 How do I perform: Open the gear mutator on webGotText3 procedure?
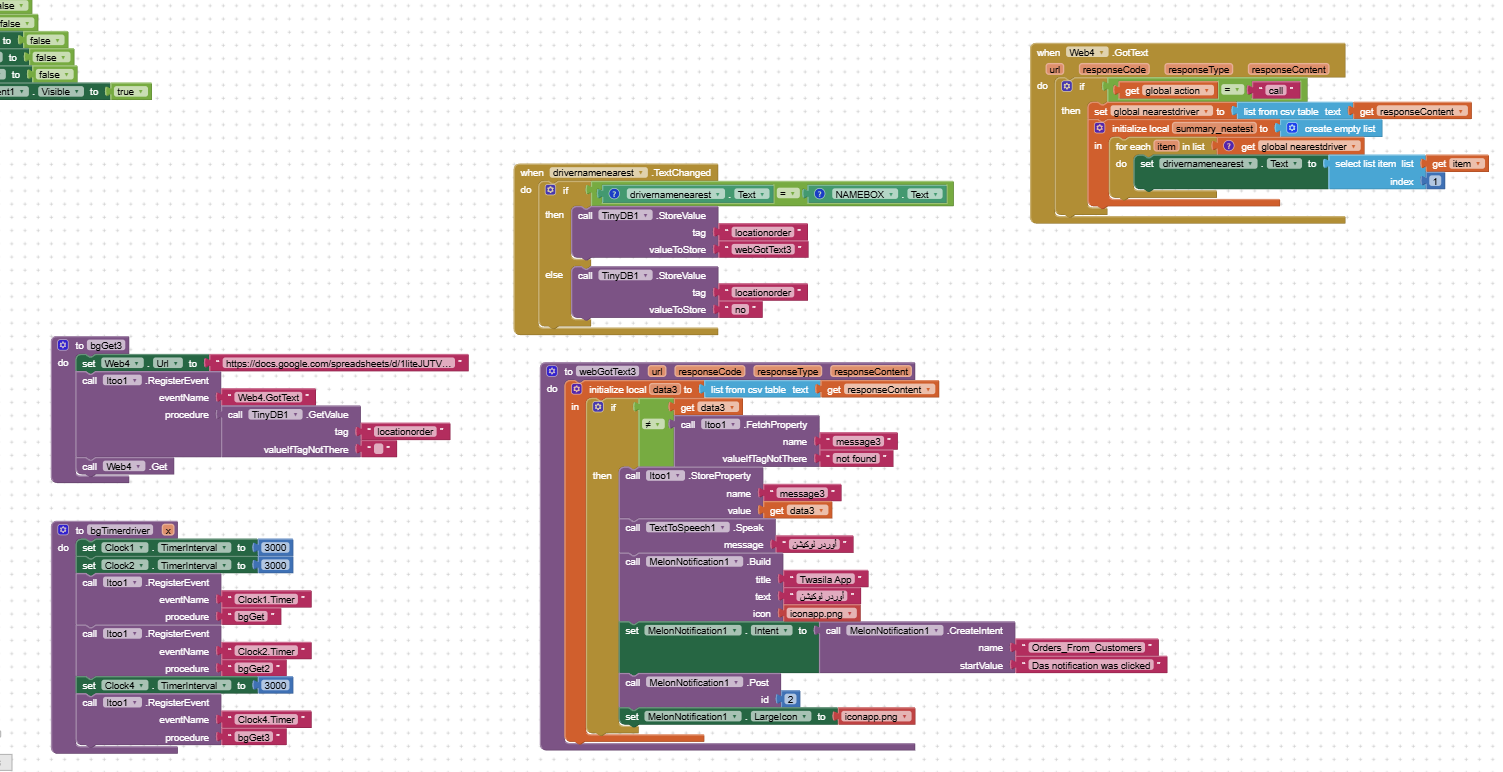552,371
